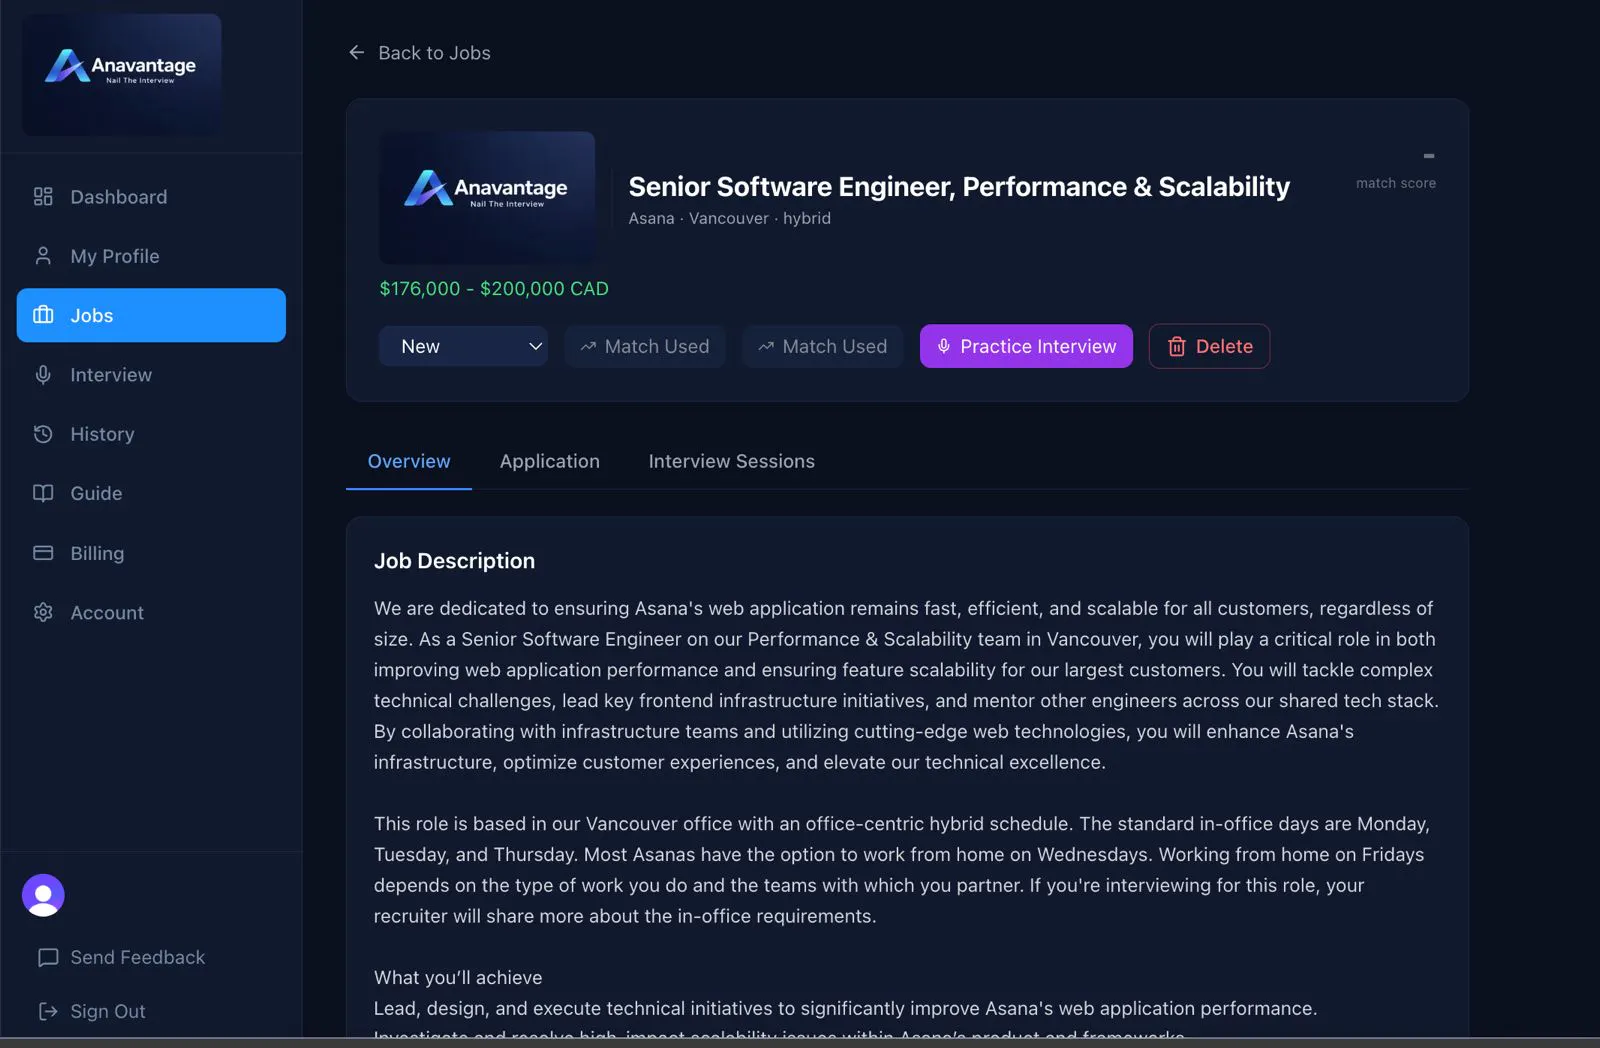Click the Billing credit card icon

(x=43, y=553)
